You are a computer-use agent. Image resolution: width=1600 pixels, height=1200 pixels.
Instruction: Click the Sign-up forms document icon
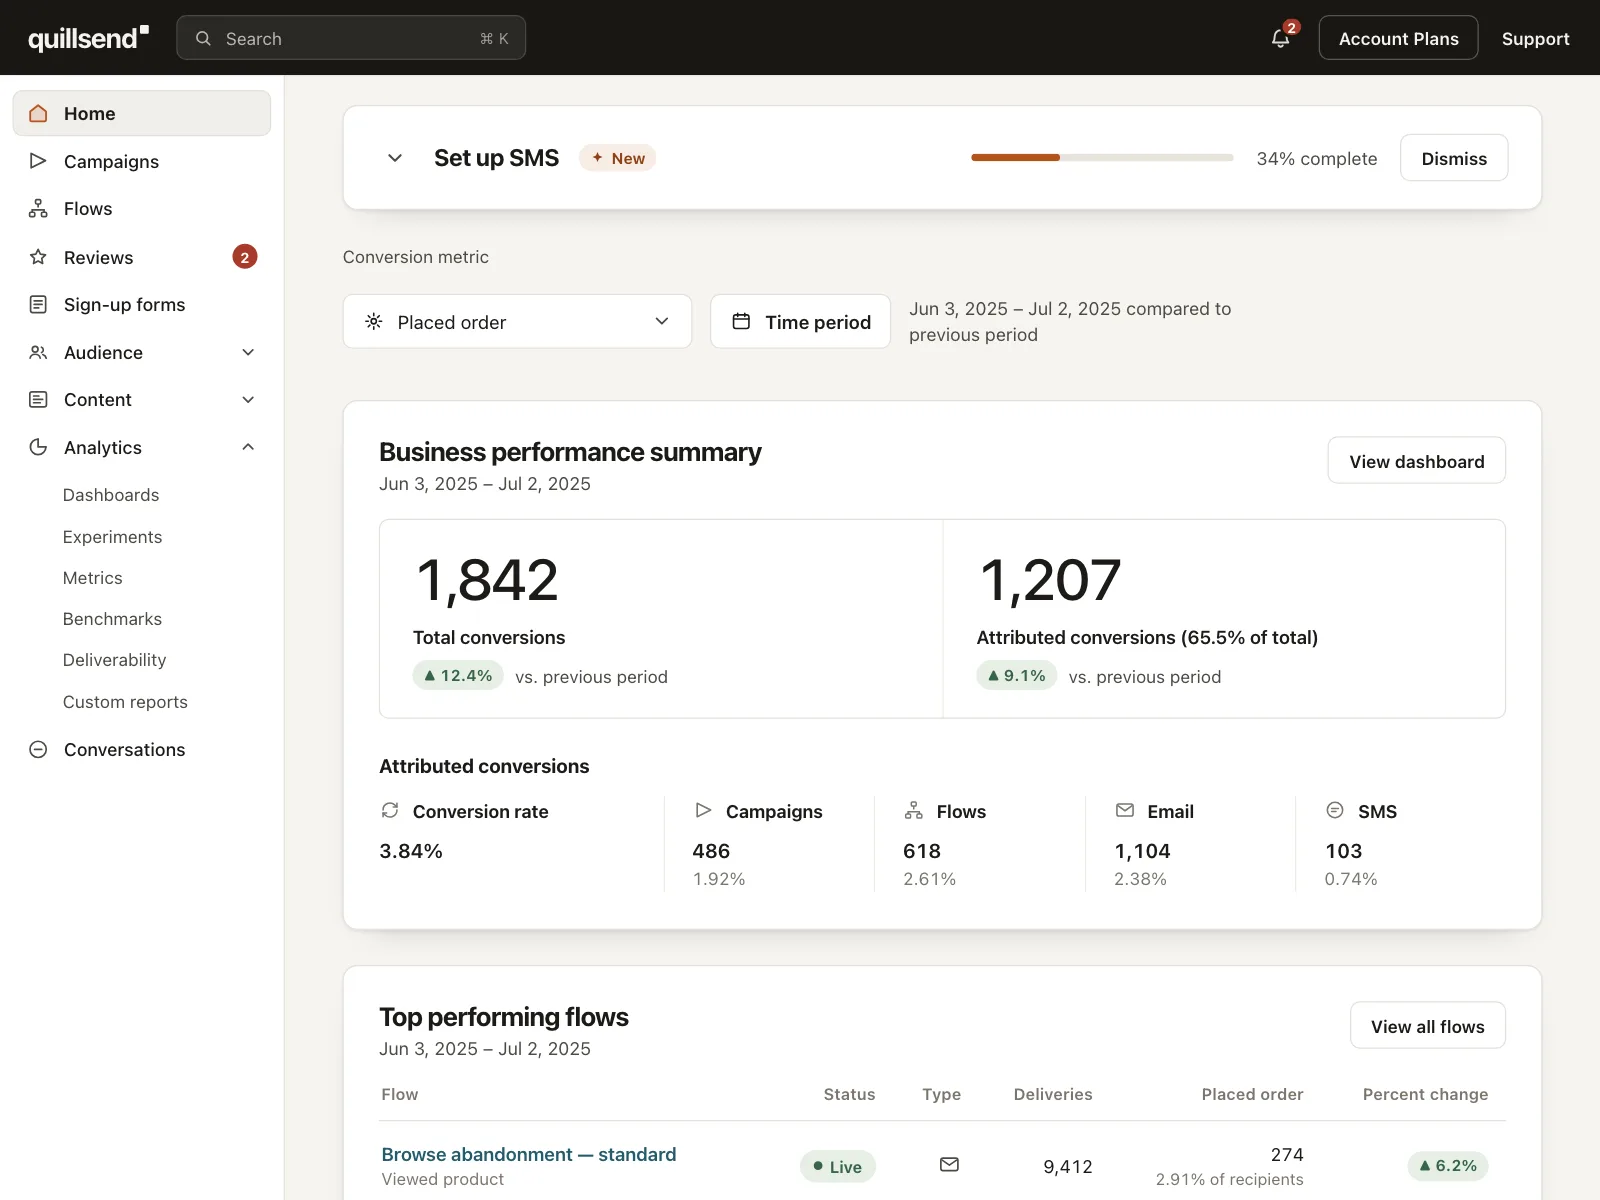(x=38, y=304)
